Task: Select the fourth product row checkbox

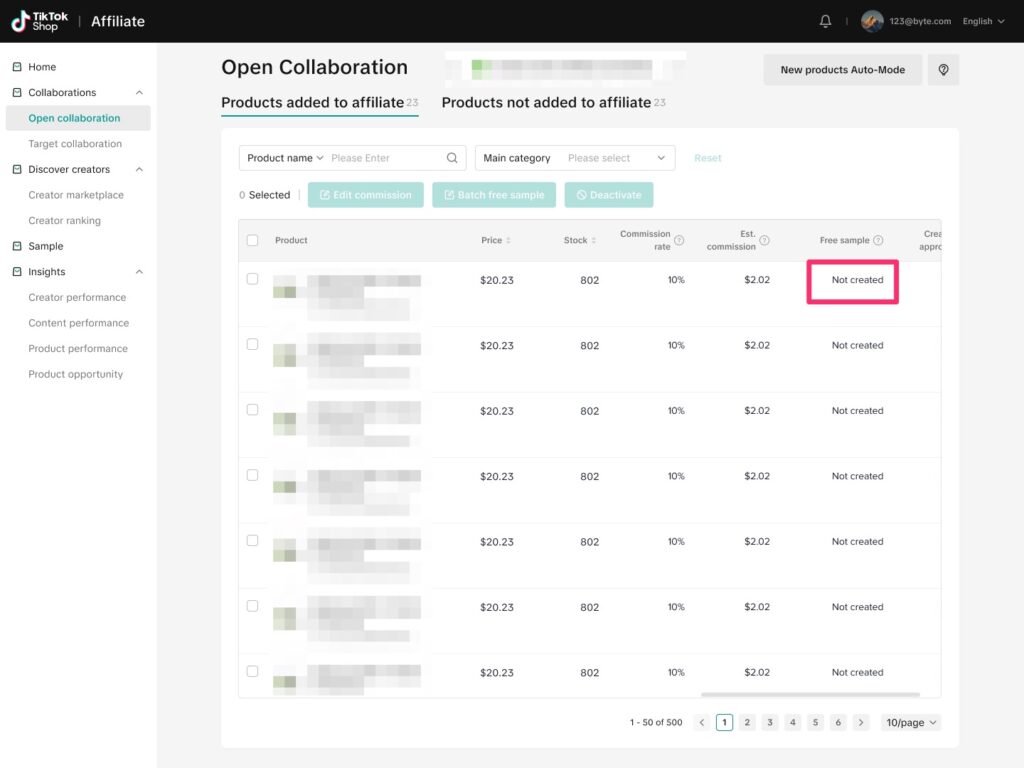Action: pos(253,475)
